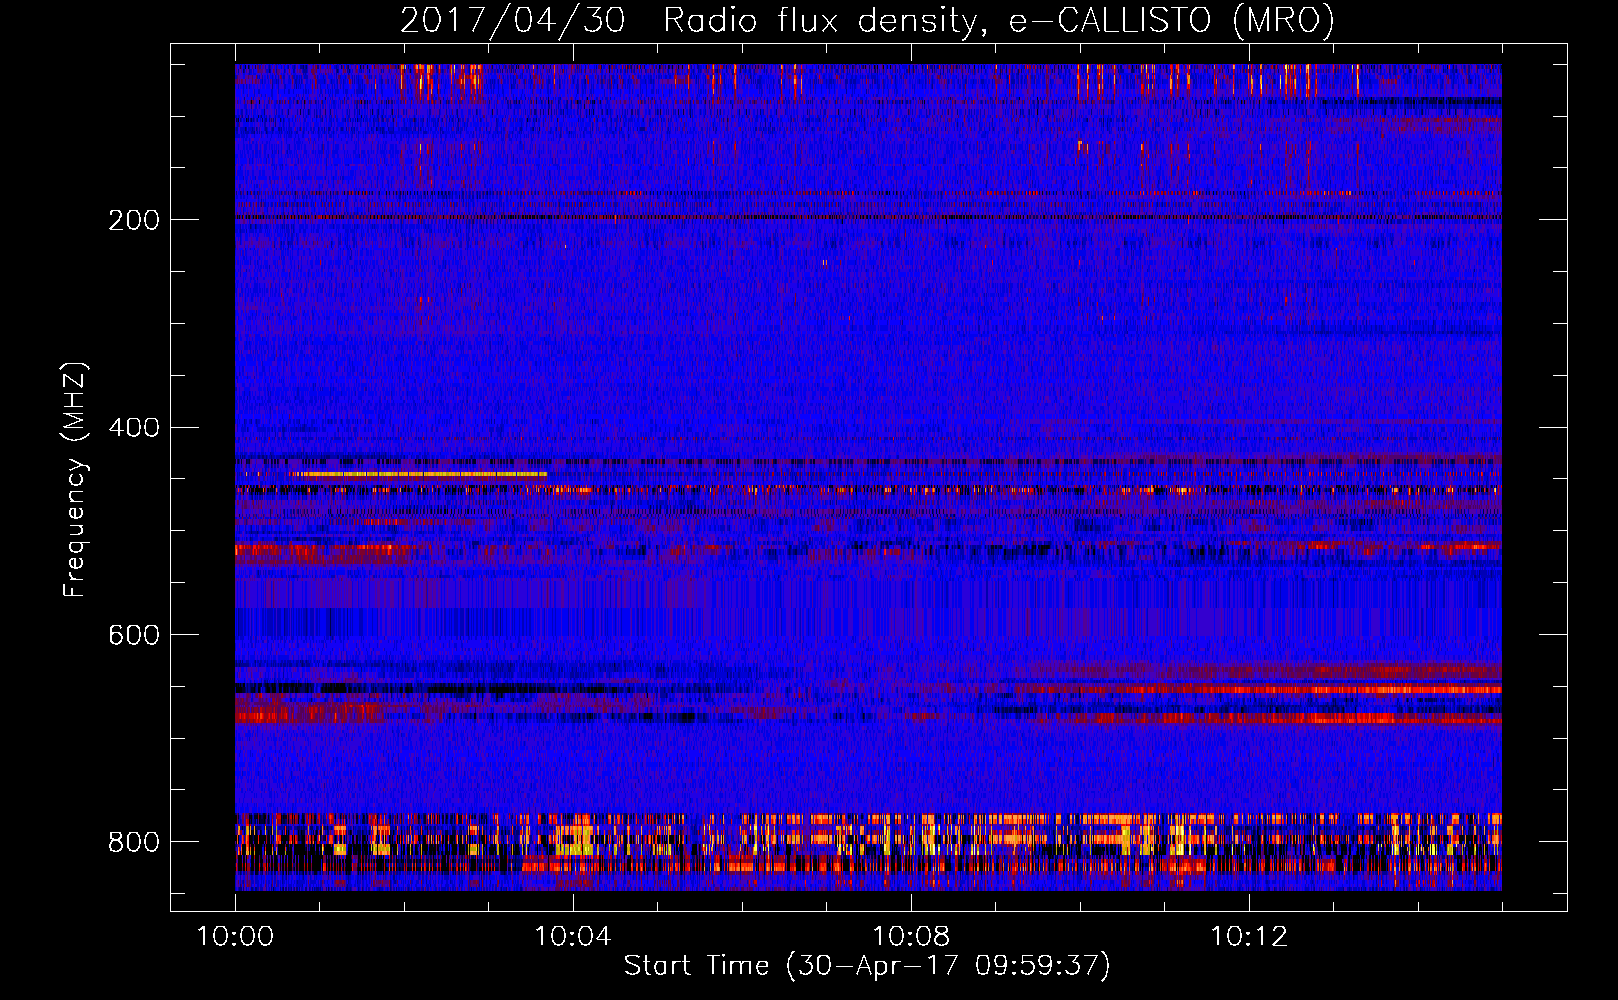Click the 10:08 time tick label

(x=911, y=937)
